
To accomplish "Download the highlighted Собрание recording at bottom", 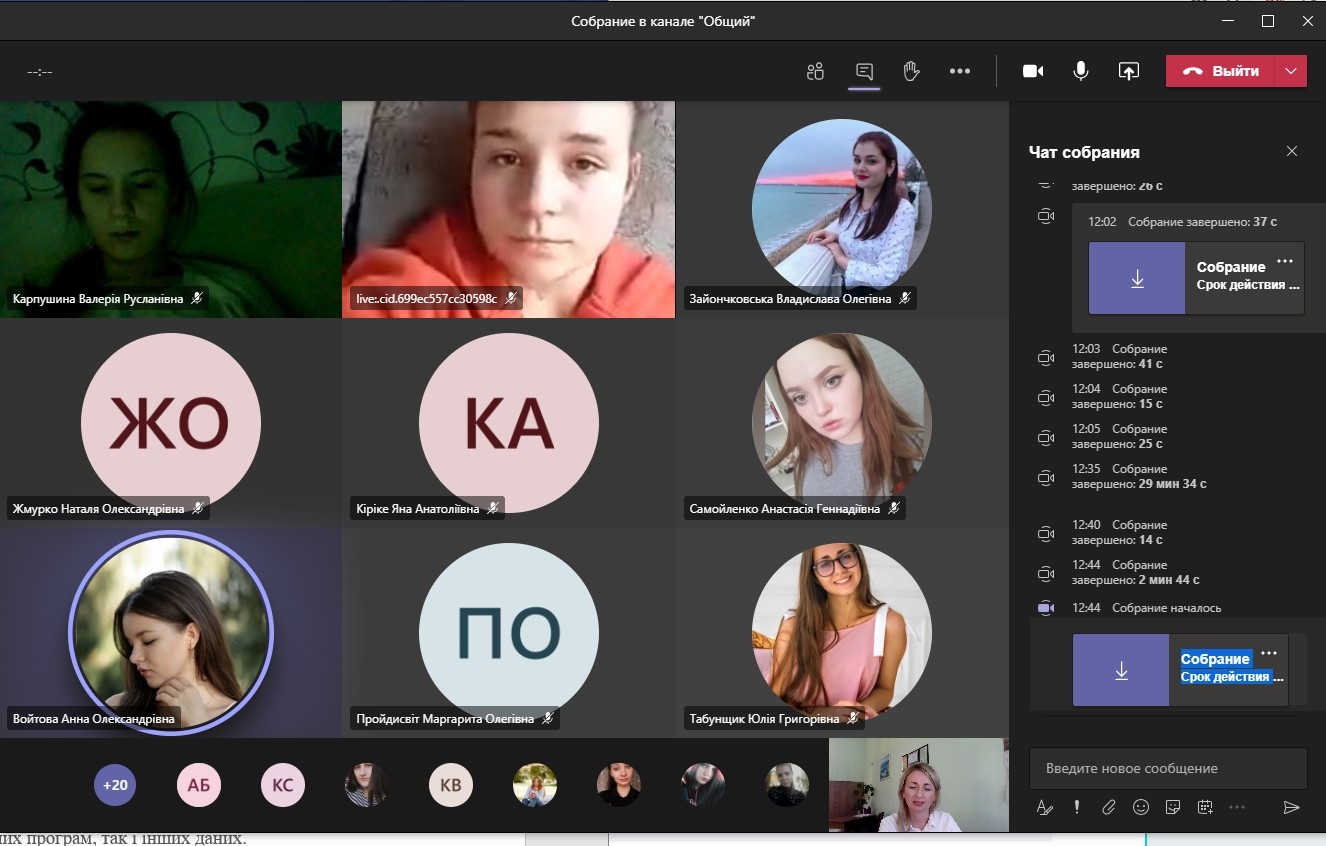I will point(1121,671).
